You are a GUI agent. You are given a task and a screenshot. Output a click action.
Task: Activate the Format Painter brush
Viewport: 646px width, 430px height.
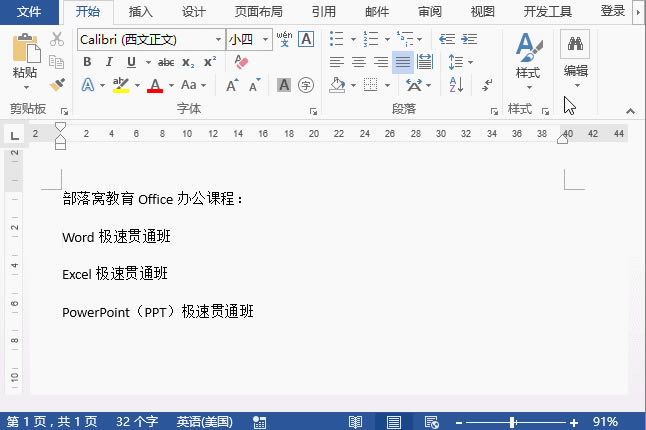tap(57, 85)
